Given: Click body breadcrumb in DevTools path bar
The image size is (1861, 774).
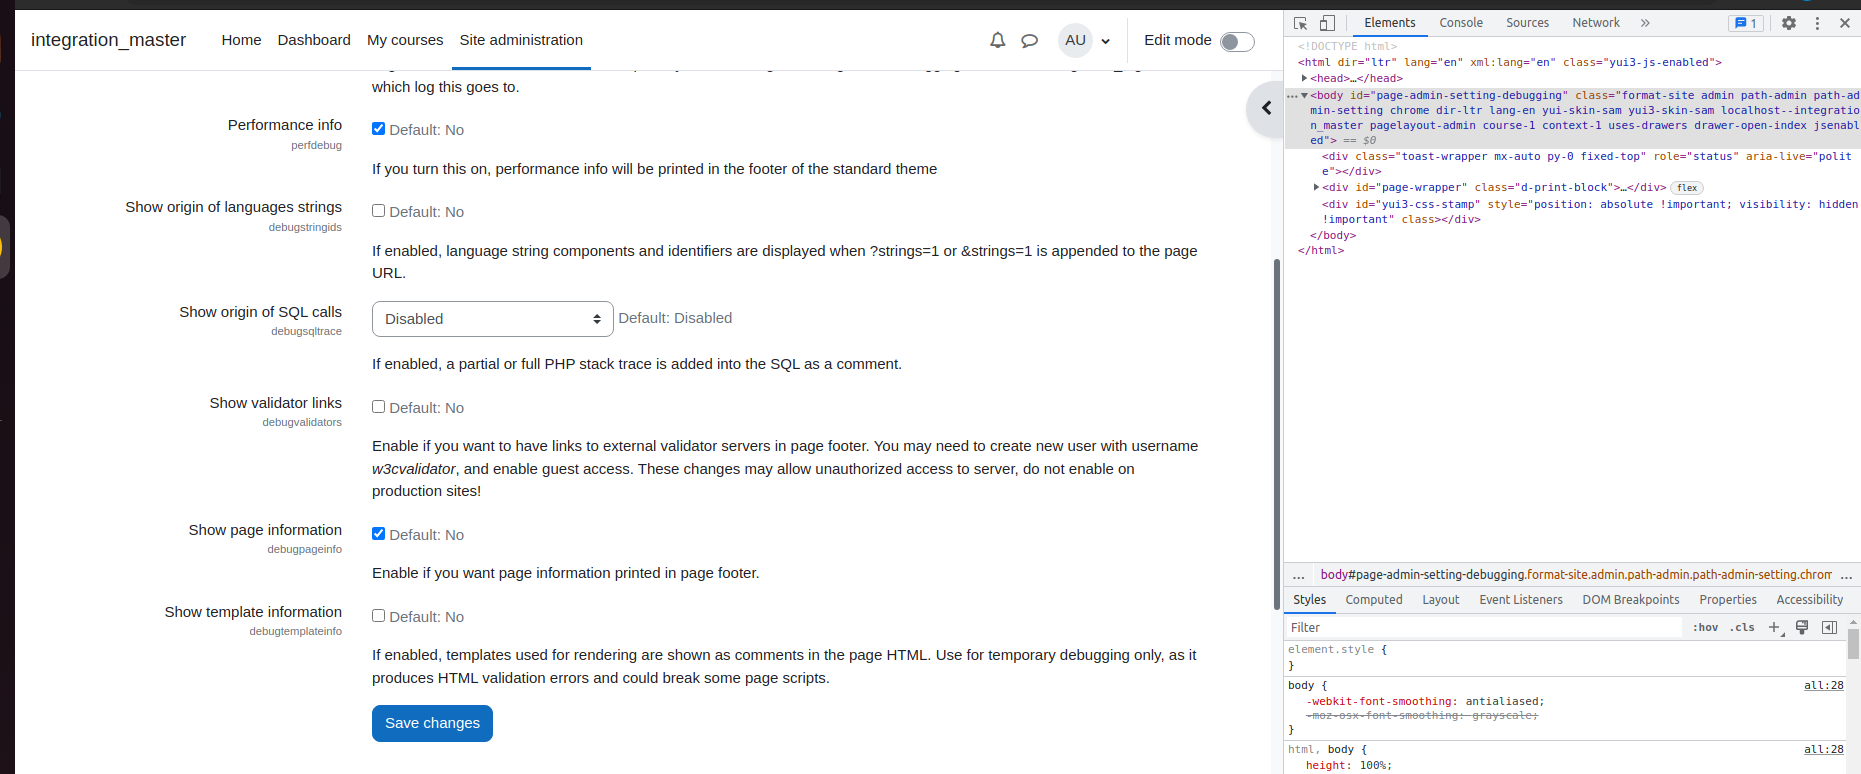Looking at the screenshot, I should pos(1576,575).
